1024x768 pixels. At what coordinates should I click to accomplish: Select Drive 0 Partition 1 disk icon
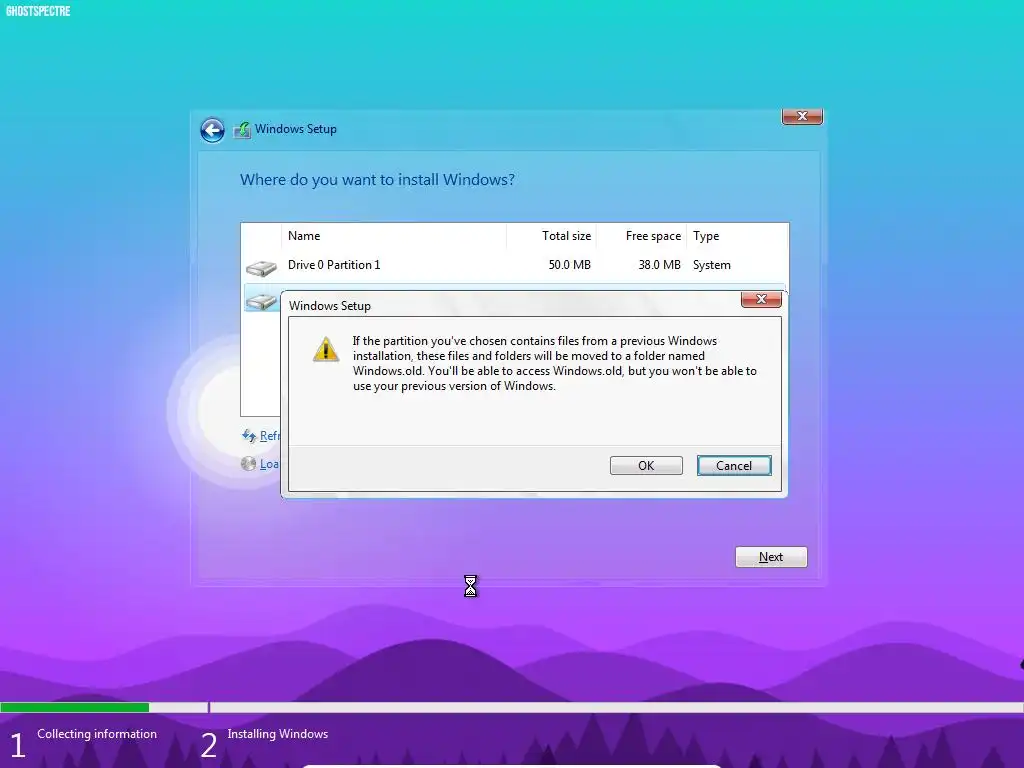pos(261,267)
